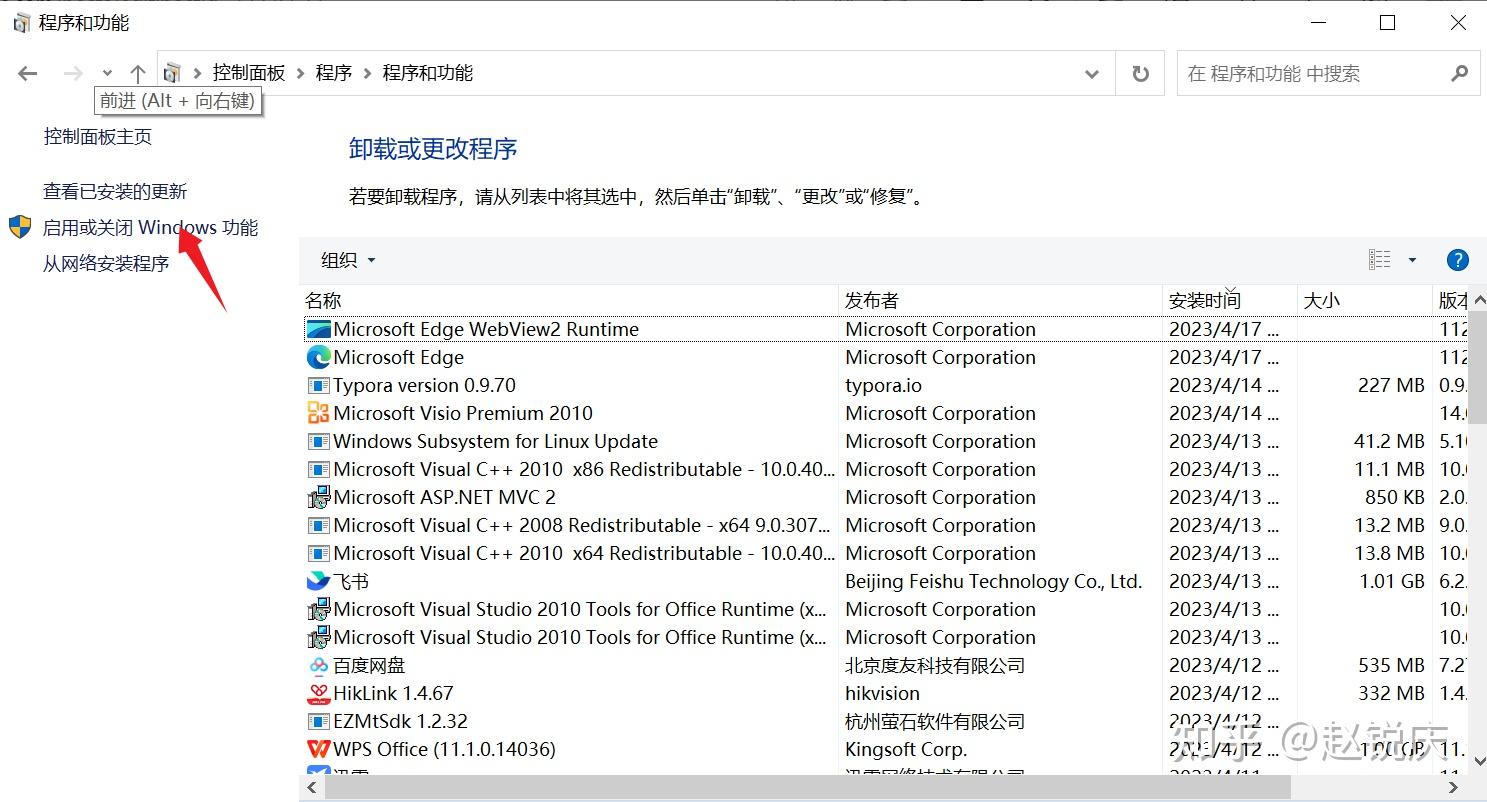Open the 控制面板主页 link

click(x=97, y=137)
